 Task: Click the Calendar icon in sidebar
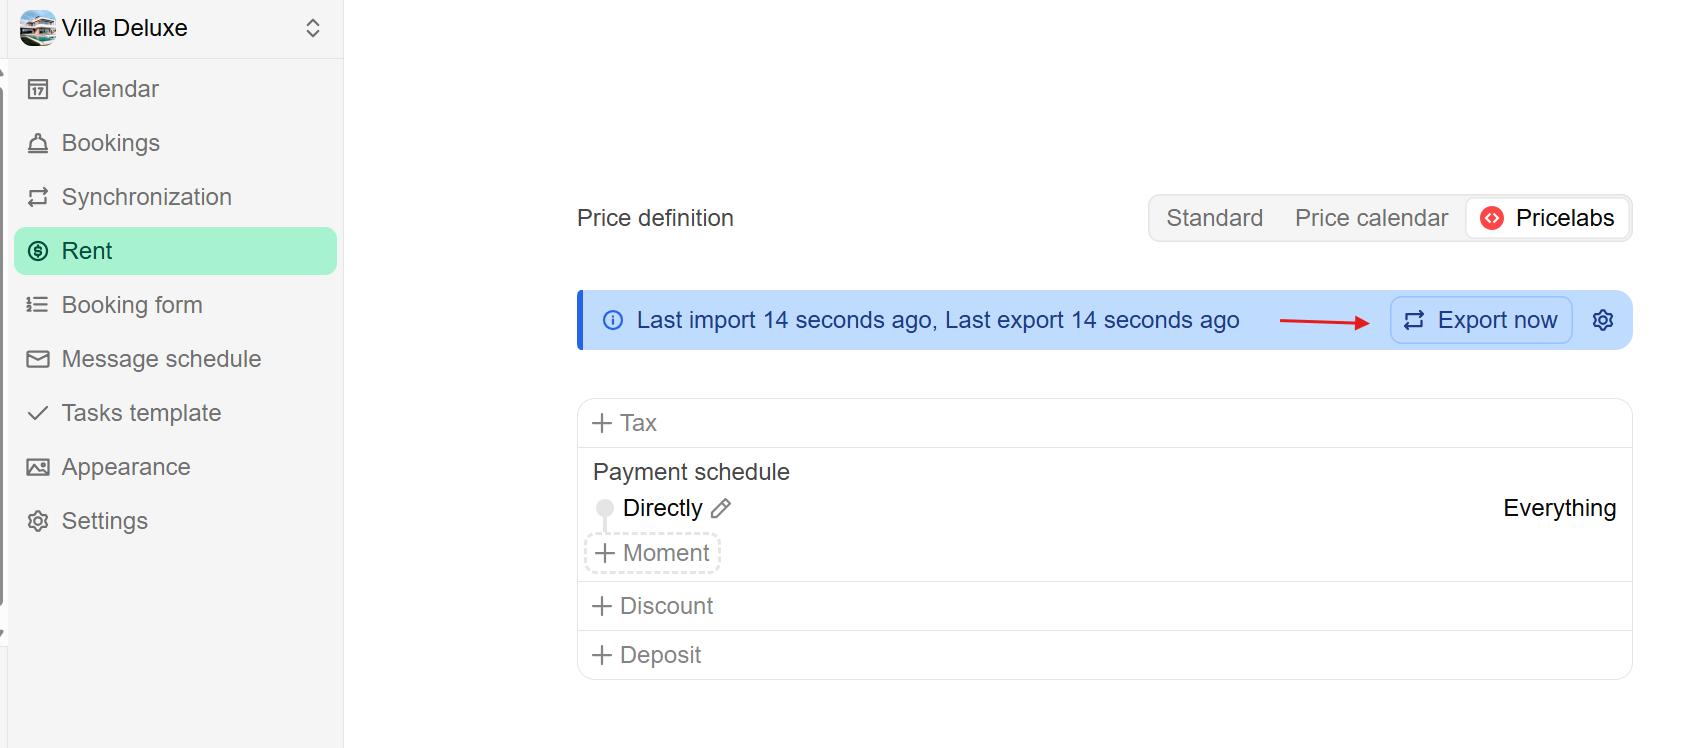[x=38, y=89]
